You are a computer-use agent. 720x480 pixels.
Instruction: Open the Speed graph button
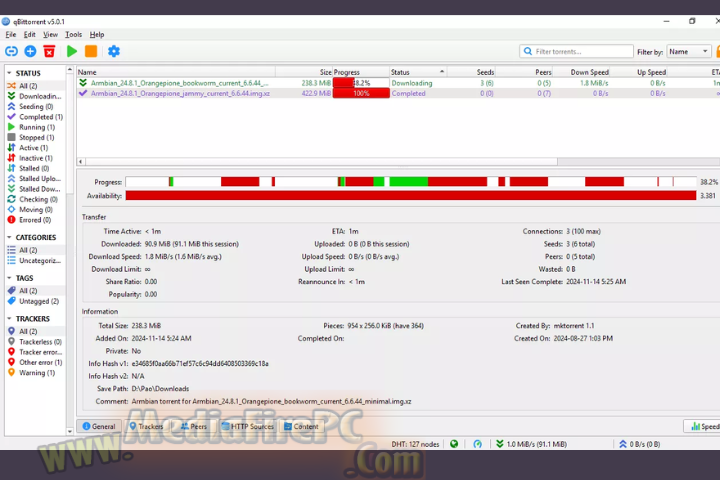pyautogui.click(x=704, y=426)
